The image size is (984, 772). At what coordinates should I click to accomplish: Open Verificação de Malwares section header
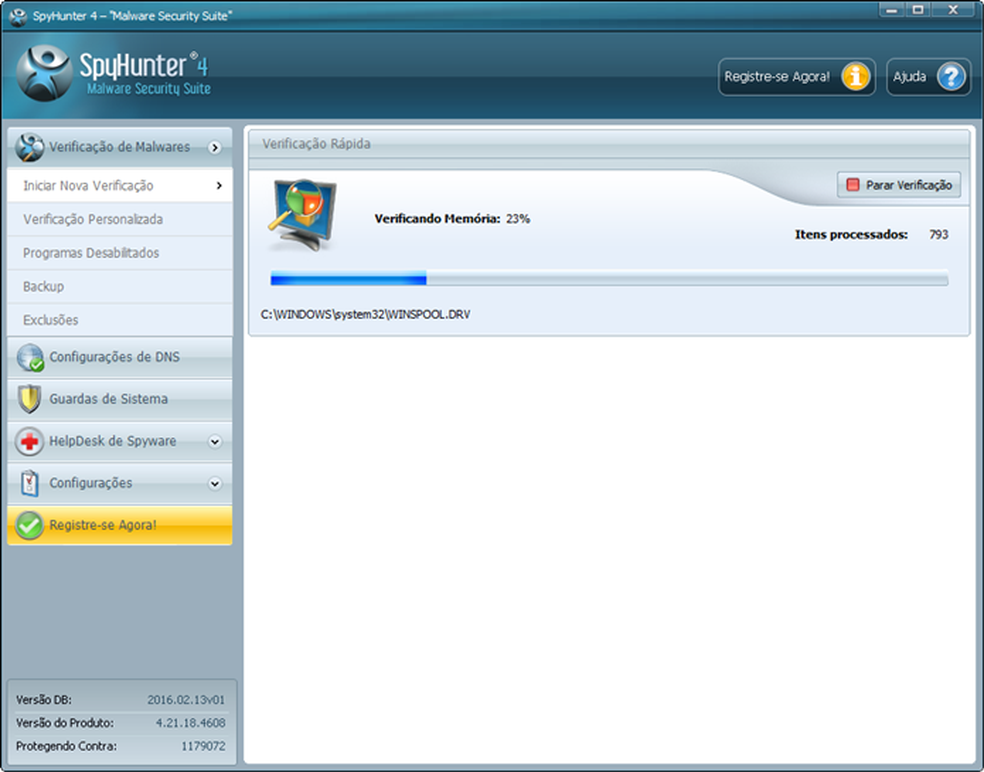click(120, 147)
